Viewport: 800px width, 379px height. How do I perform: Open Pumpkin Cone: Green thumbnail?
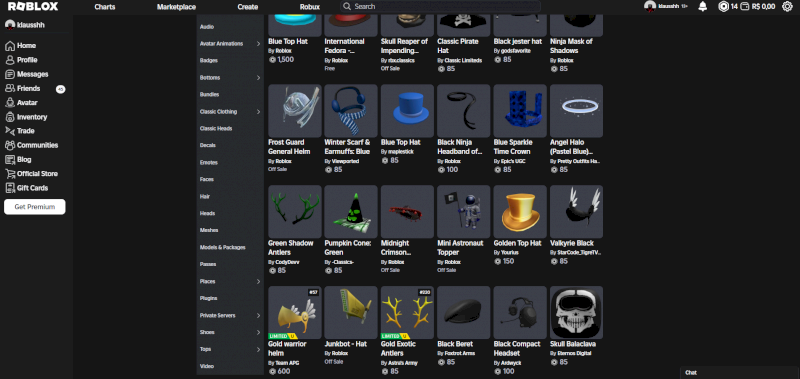click(351, 212)
